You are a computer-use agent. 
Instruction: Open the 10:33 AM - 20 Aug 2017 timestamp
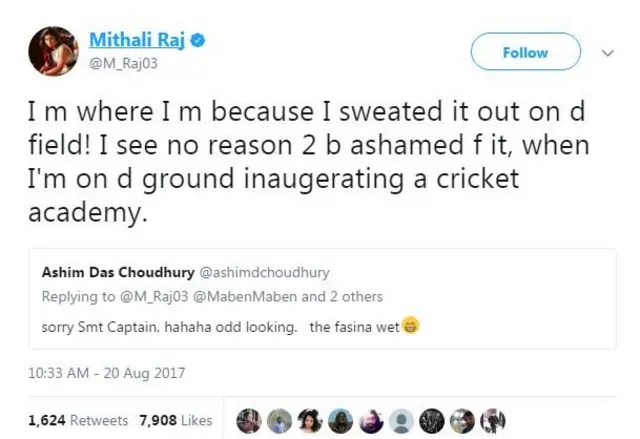[107, 374]
